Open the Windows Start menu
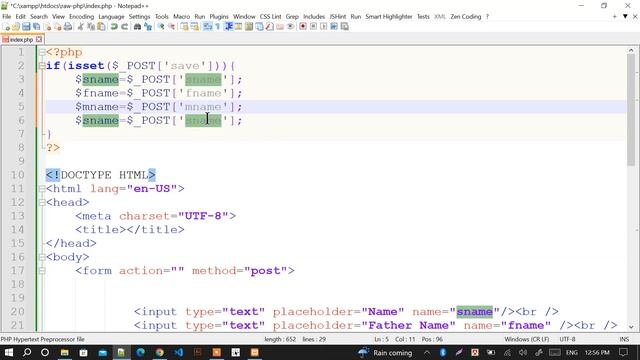The image size is (640, 360). coord(9,352)
